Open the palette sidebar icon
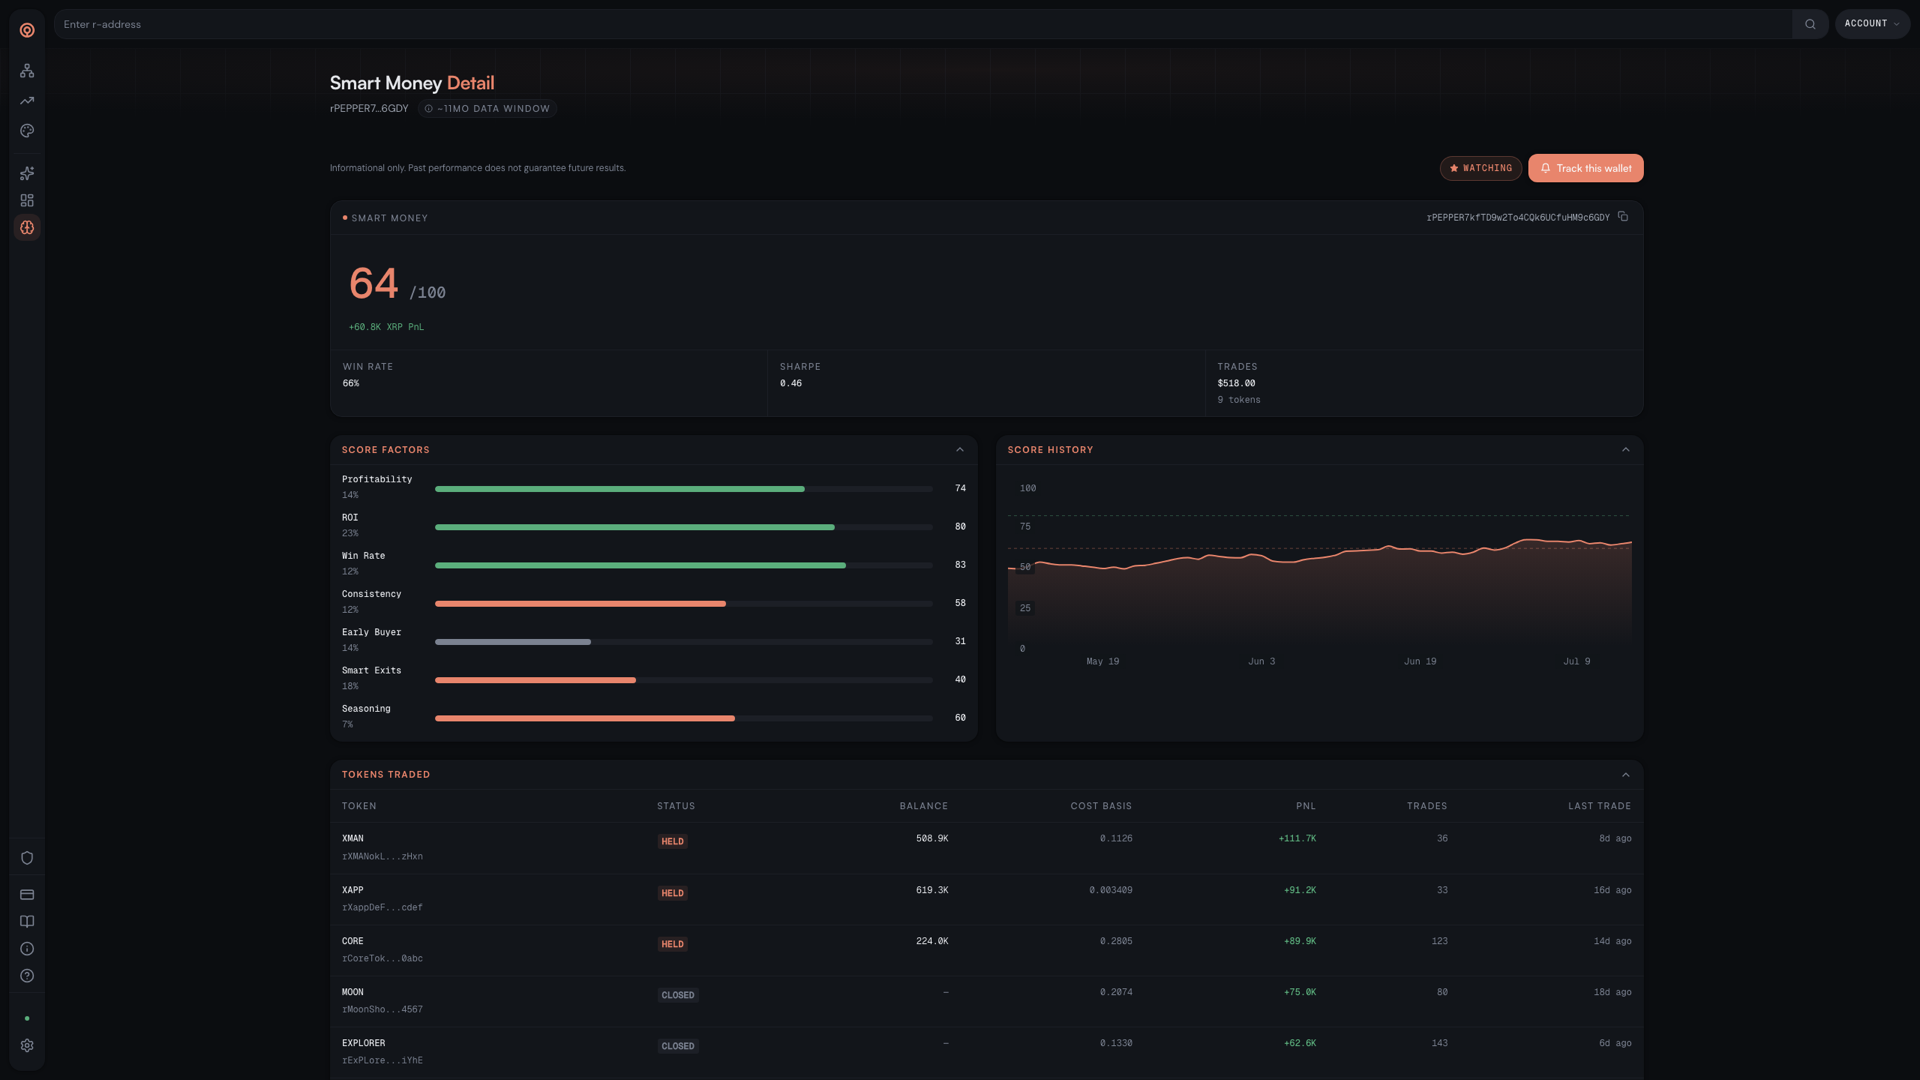This screenshot has width=1920, height=1080. (27, 131)
